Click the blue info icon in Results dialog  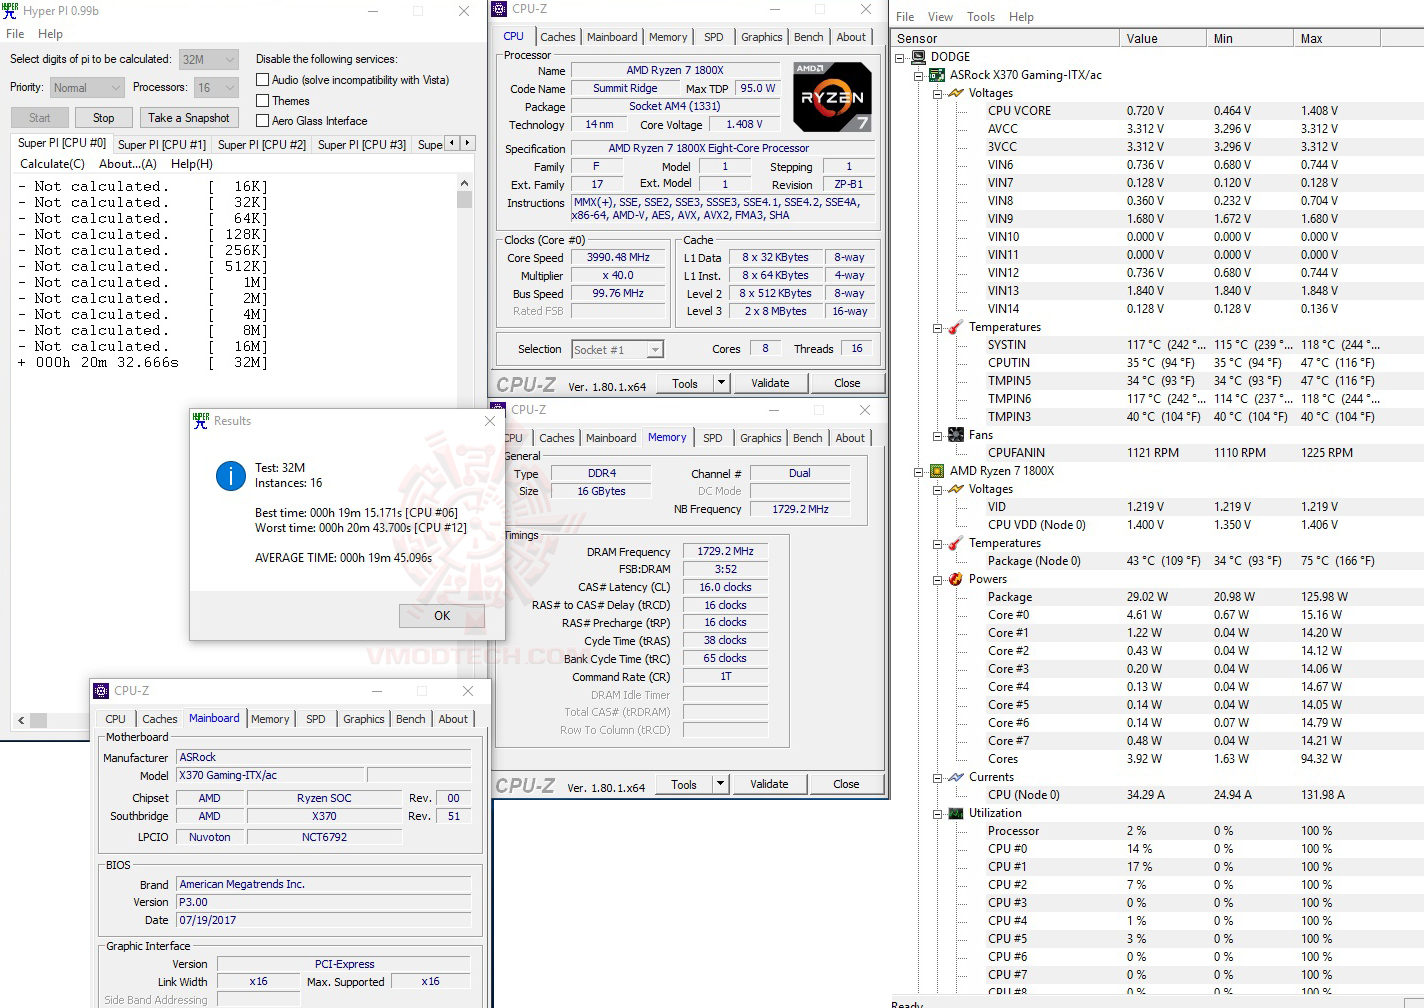click(x=231, y=476)
